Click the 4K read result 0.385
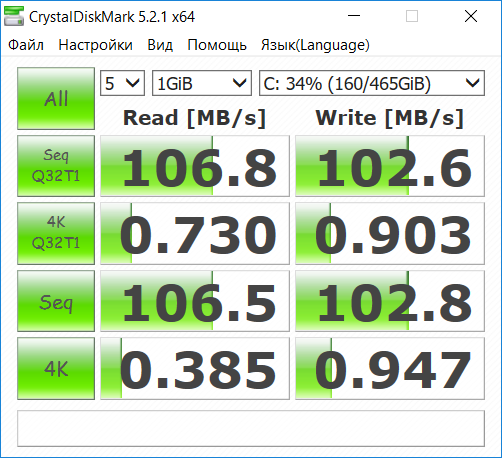Screen dimensions: 502x458 pyautogui.click(x=195, y=368)
